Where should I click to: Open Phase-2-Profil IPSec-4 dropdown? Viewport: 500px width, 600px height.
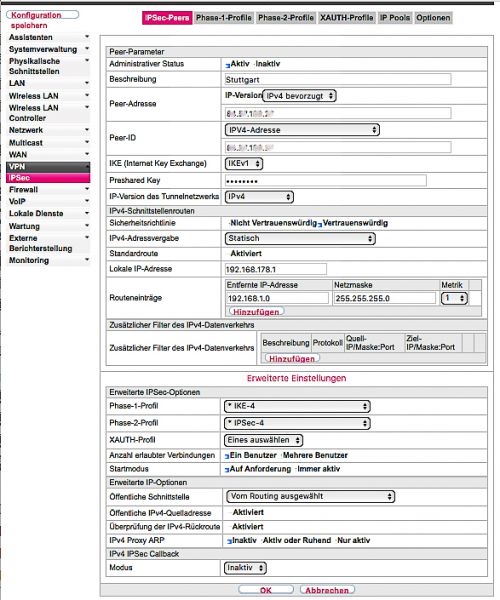click(x=297, y=423)
